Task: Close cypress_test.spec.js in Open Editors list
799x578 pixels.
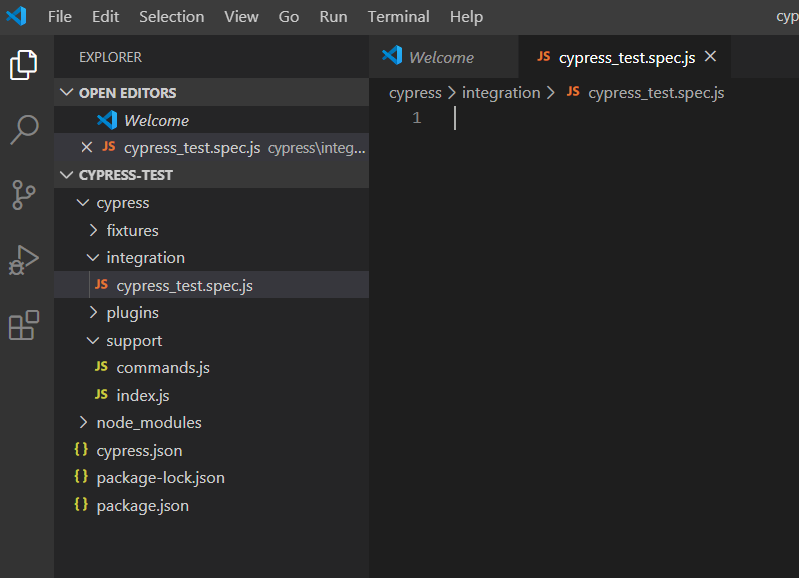Action: point(87,147)
